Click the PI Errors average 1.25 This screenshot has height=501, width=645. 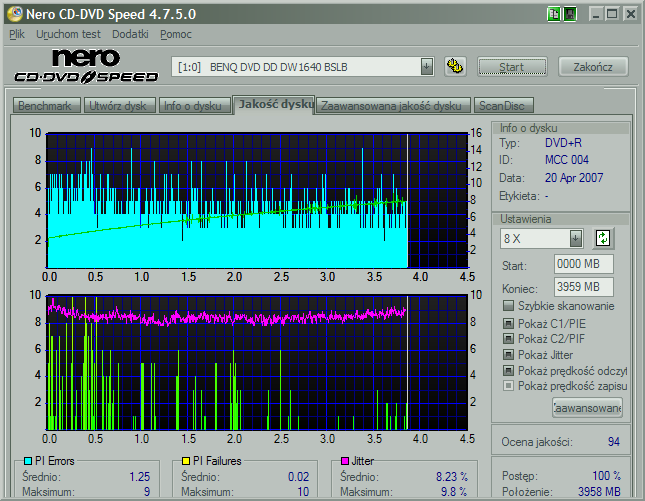point(139,477)
